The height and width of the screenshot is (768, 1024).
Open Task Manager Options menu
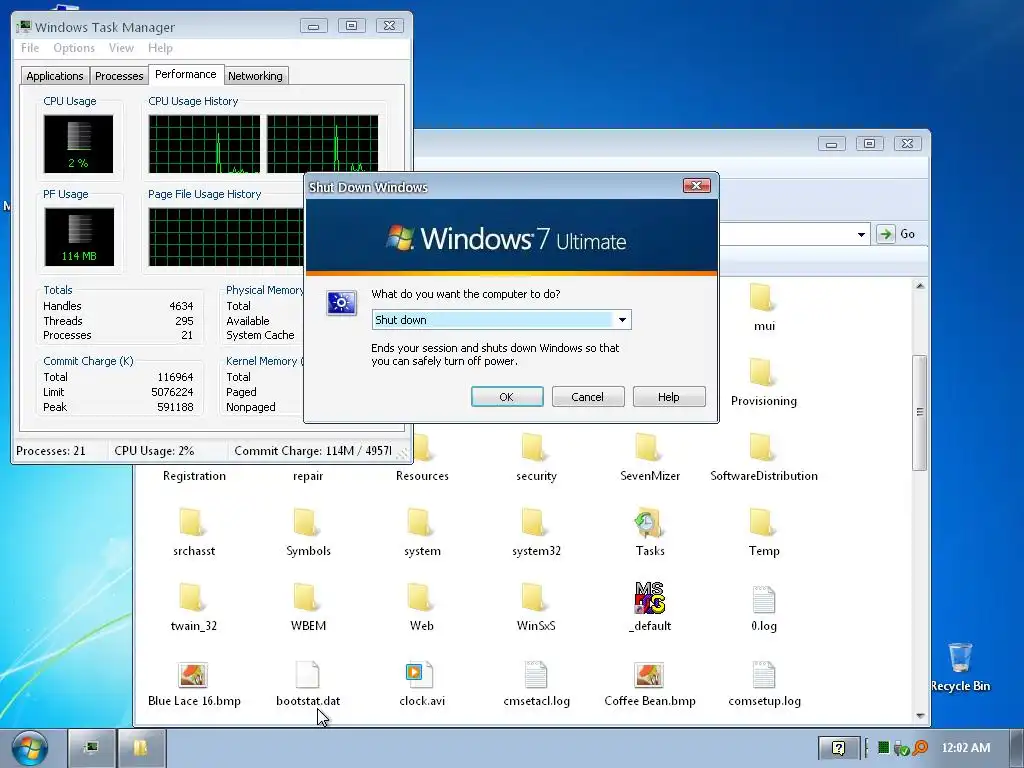74,48
